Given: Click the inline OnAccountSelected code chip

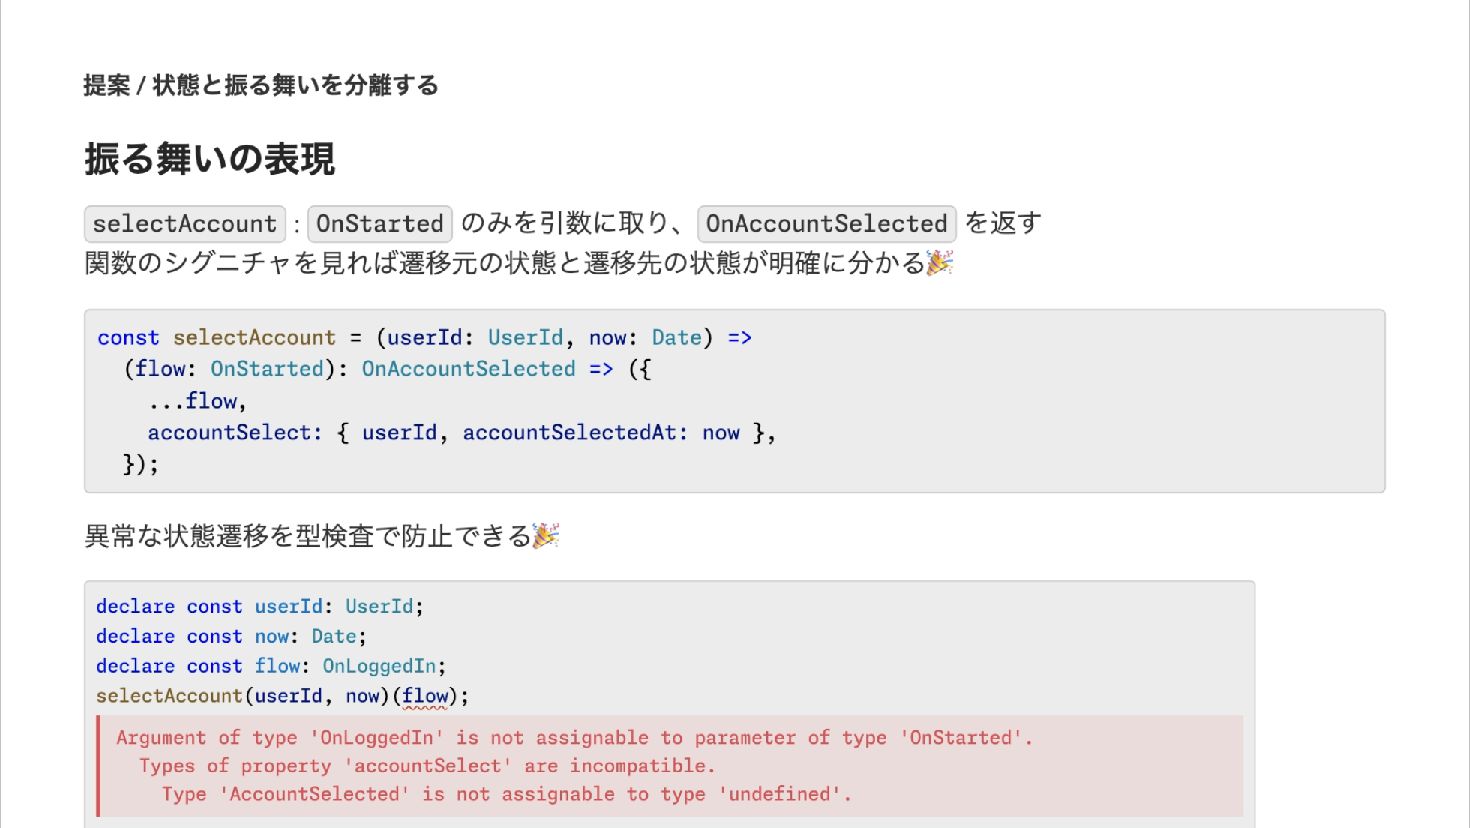Looking at the screenshot, I should click(x=826, y=224).
